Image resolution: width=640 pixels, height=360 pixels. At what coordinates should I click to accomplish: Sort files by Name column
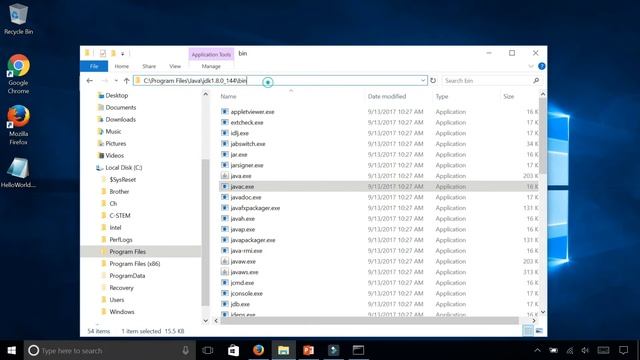click(x=228, y=96)
